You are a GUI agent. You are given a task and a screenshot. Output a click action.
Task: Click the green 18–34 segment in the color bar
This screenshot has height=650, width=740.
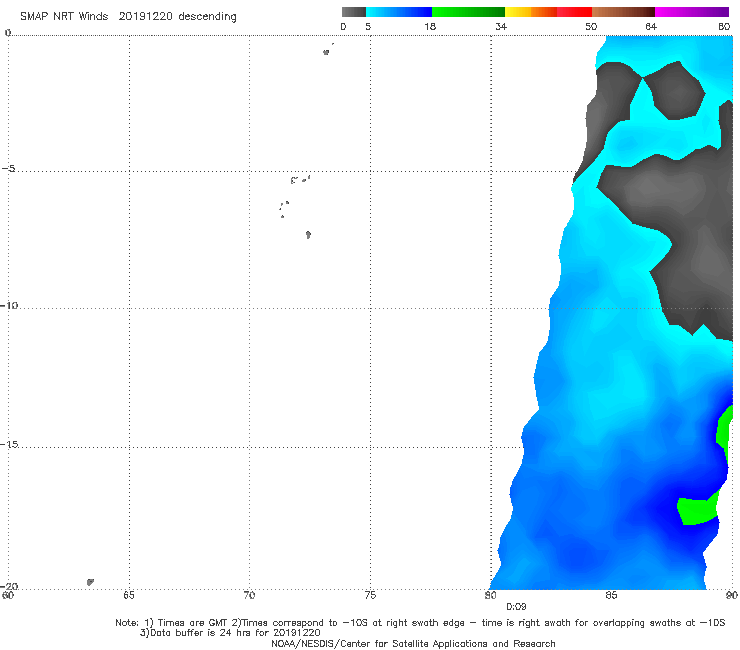tap(468, 12)
